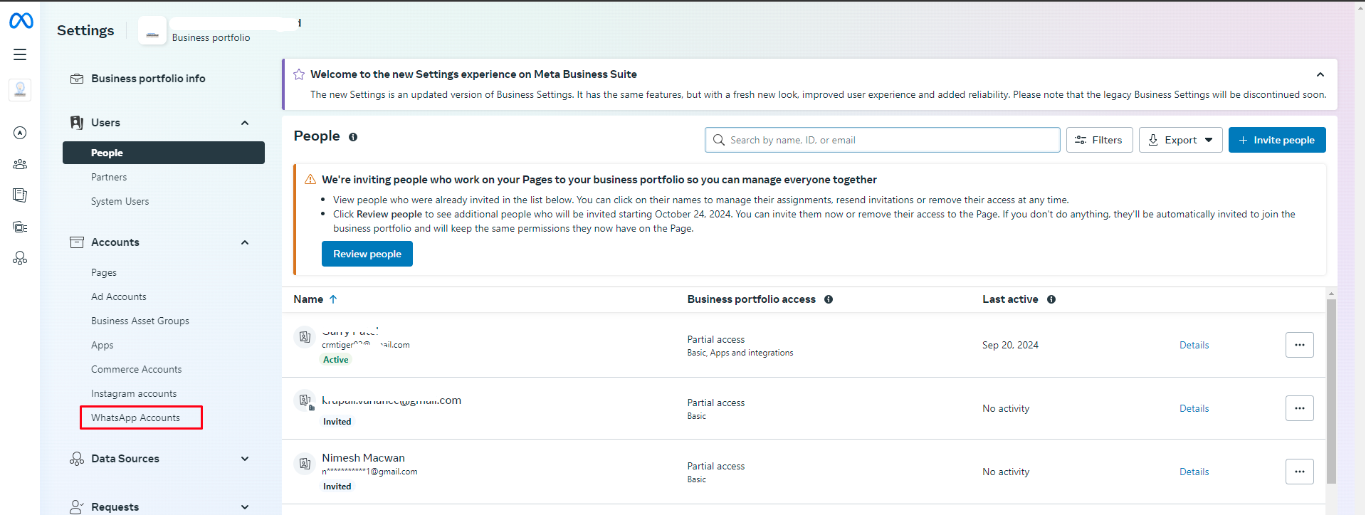Click the Sep 20, 2024 last active value
1365x515 pixels.
coord(1010,345)
